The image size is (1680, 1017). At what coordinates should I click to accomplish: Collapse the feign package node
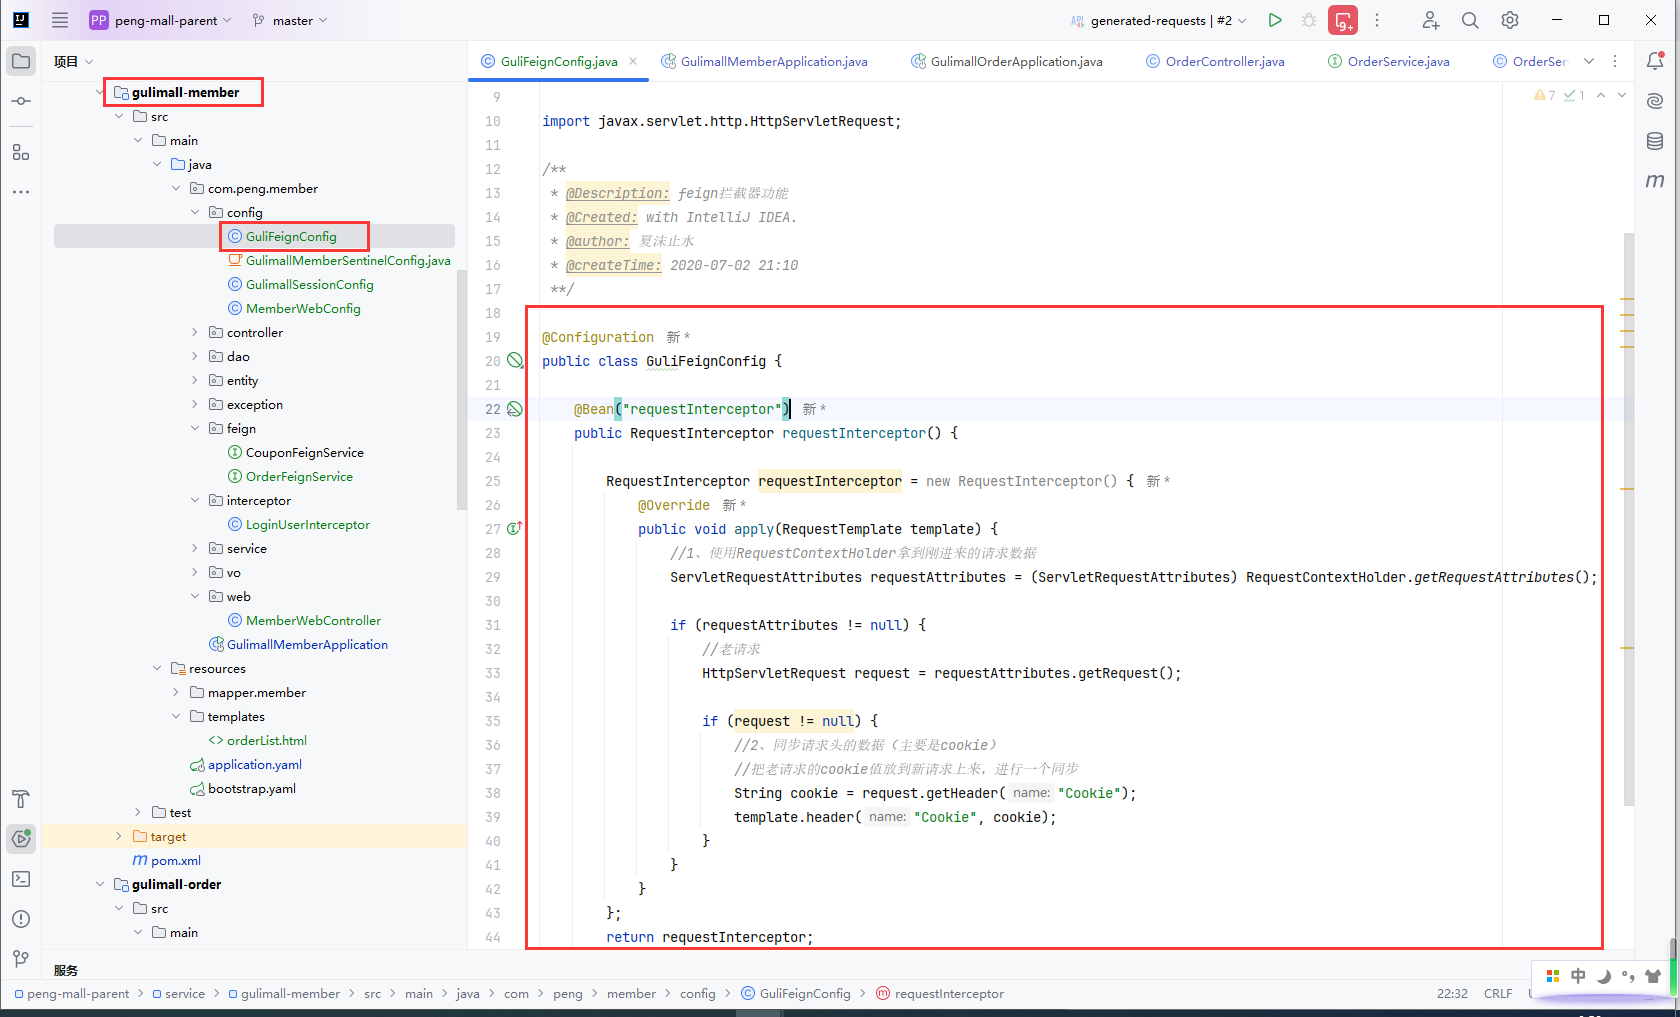(x=195, y=428)
